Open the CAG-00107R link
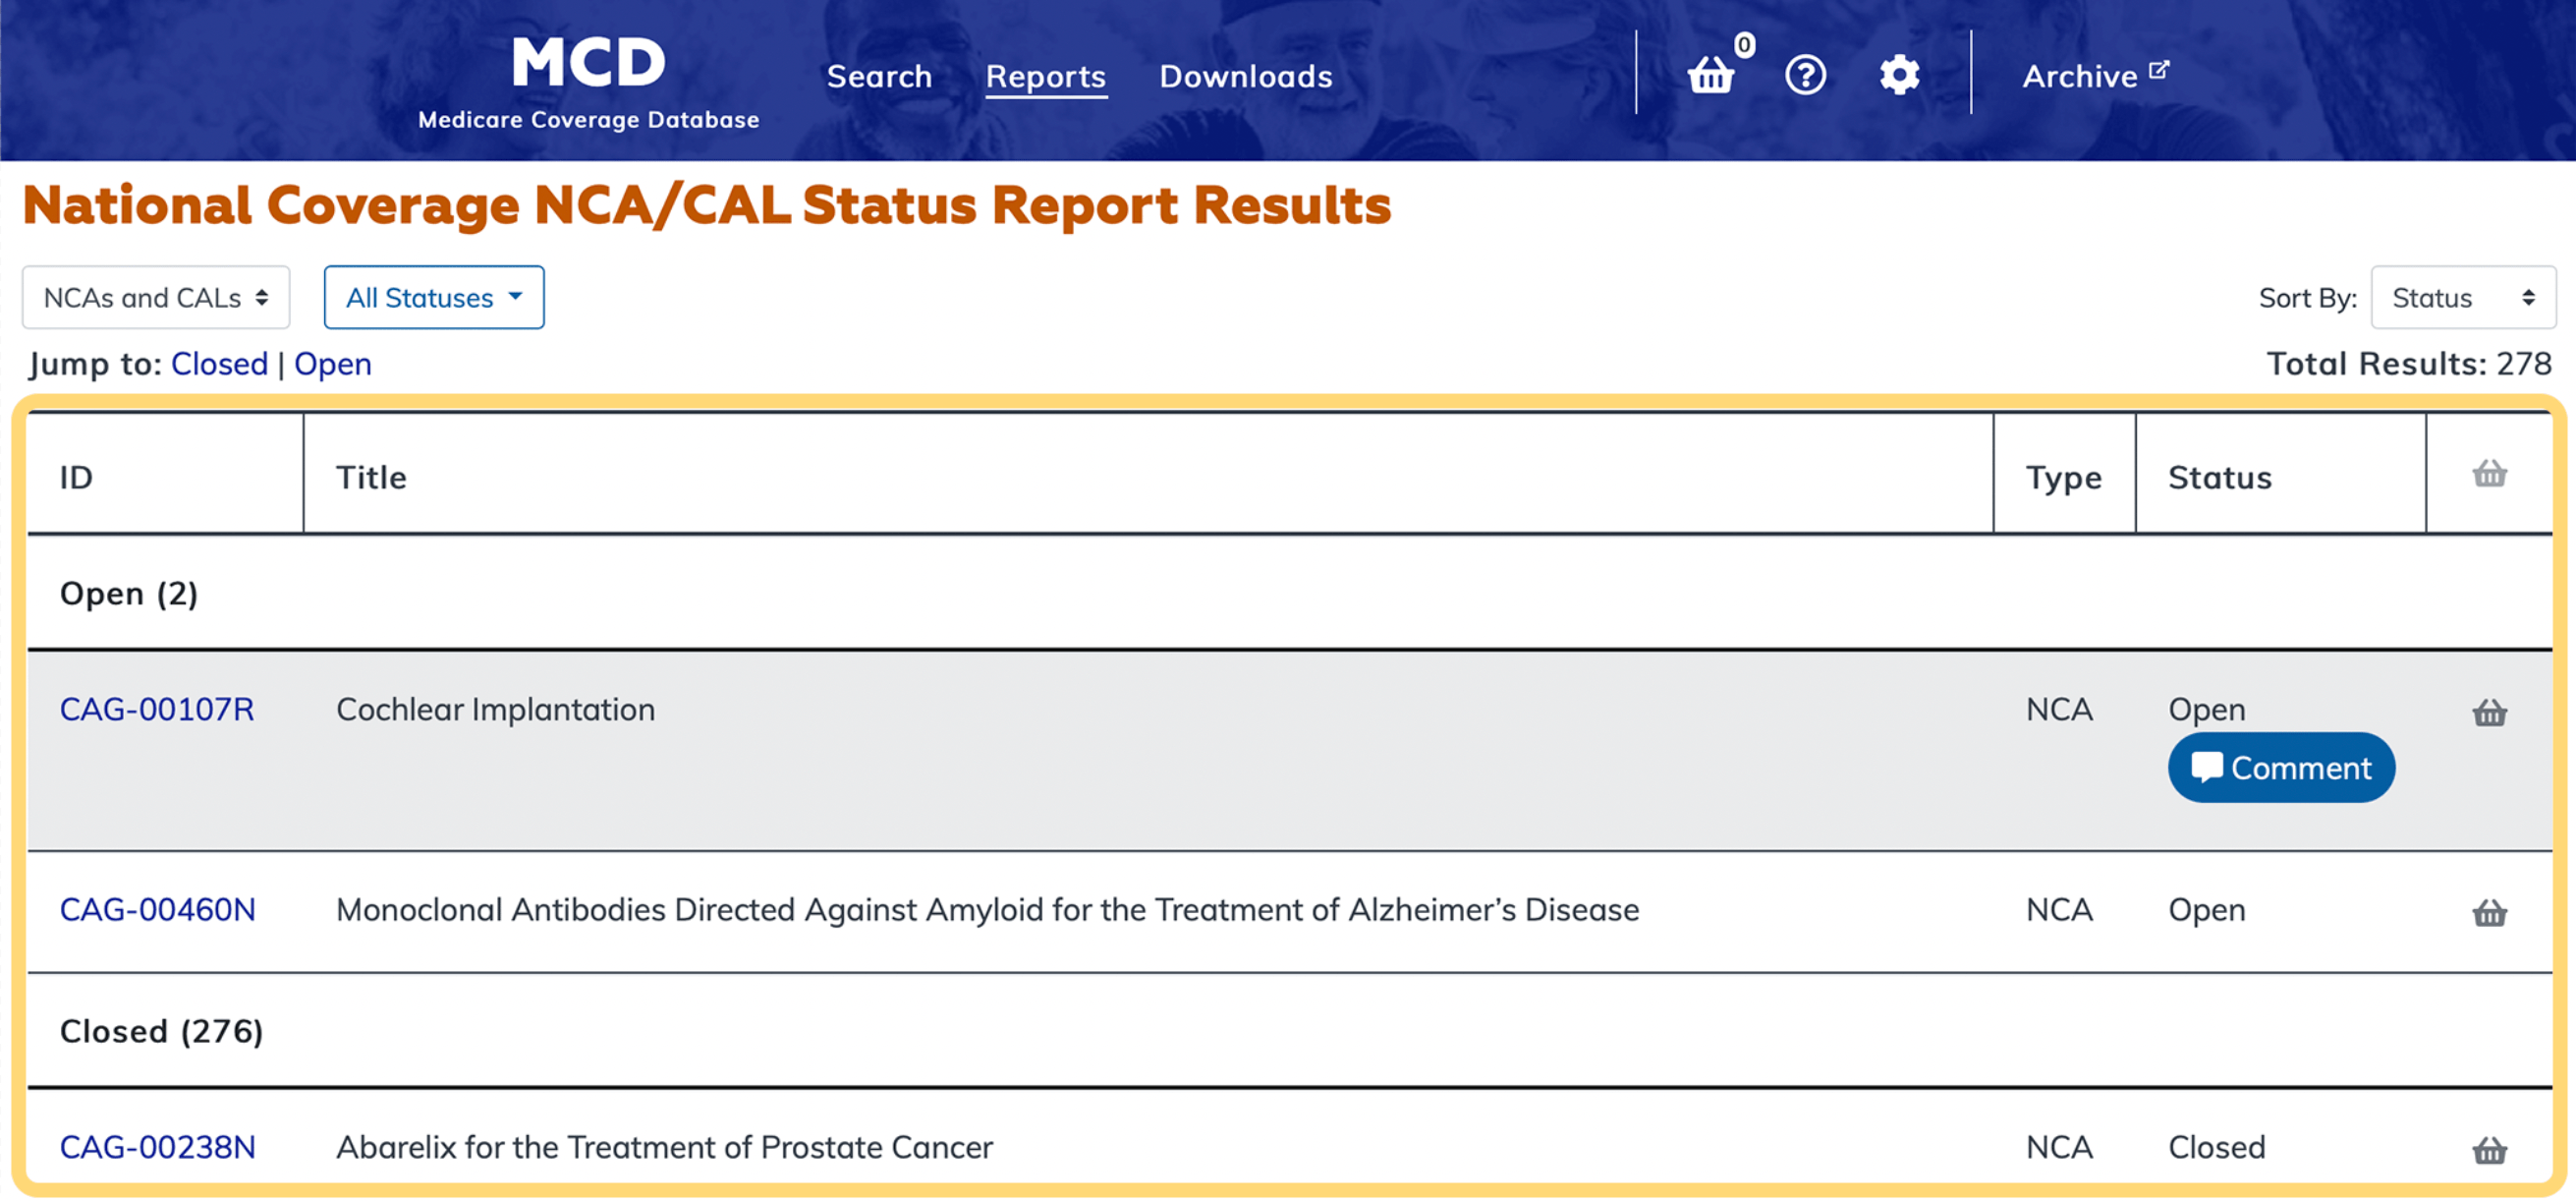Image resolution: width=2576 pixels, height=1201 pixels. (157, 709)
